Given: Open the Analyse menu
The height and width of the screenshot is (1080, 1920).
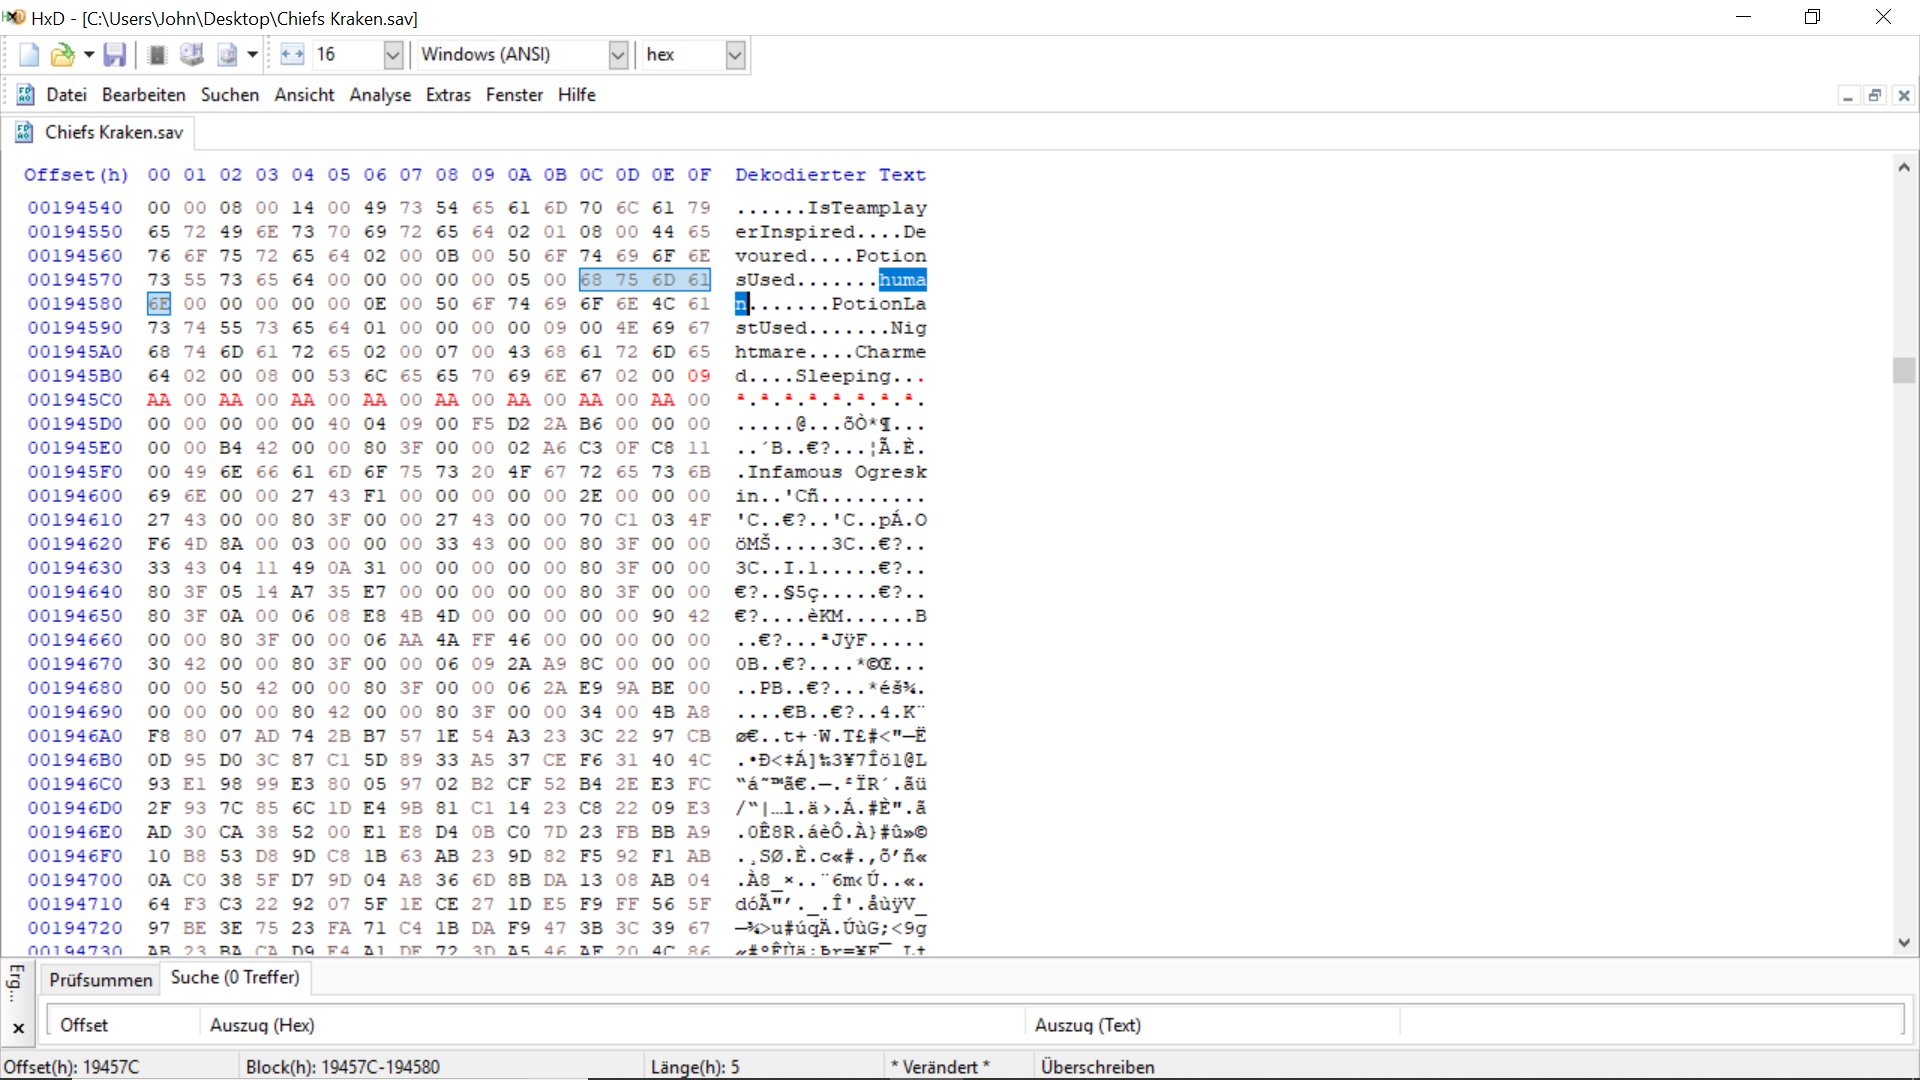Looking at the screenshot, I should coord(380,95).
